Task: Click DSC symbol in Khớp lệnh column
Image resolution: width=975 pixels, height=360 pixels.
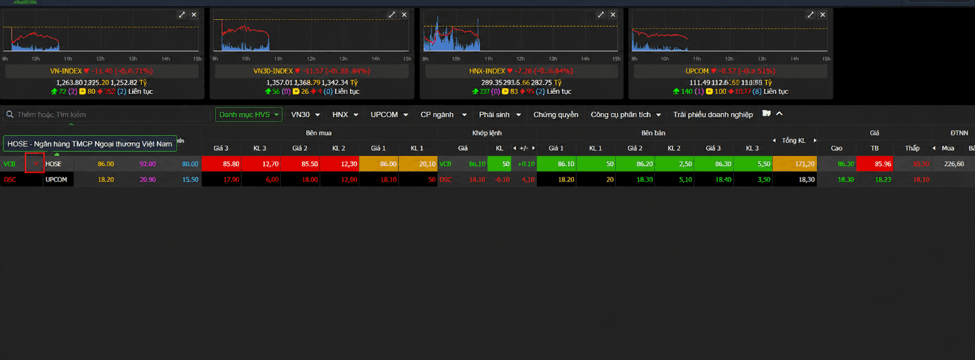Action: (x=446, y=179)
